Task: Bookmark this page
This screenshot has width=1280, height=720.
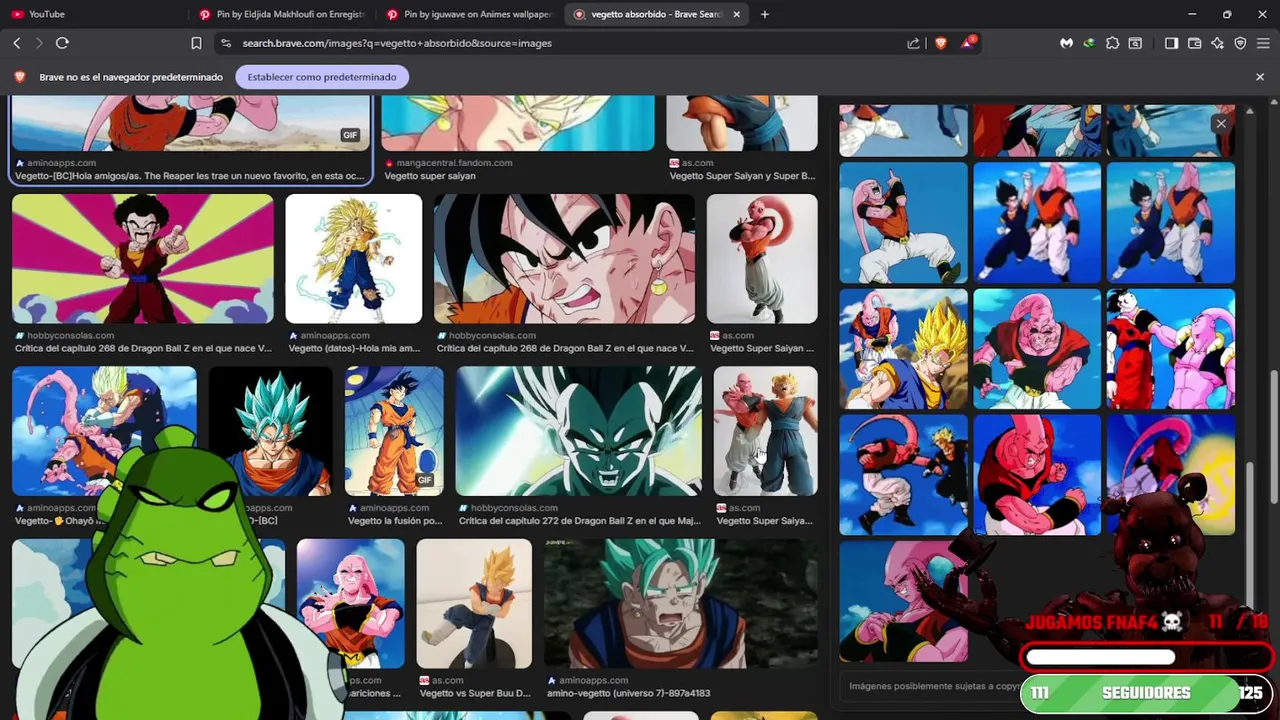Action: point(196,43)
